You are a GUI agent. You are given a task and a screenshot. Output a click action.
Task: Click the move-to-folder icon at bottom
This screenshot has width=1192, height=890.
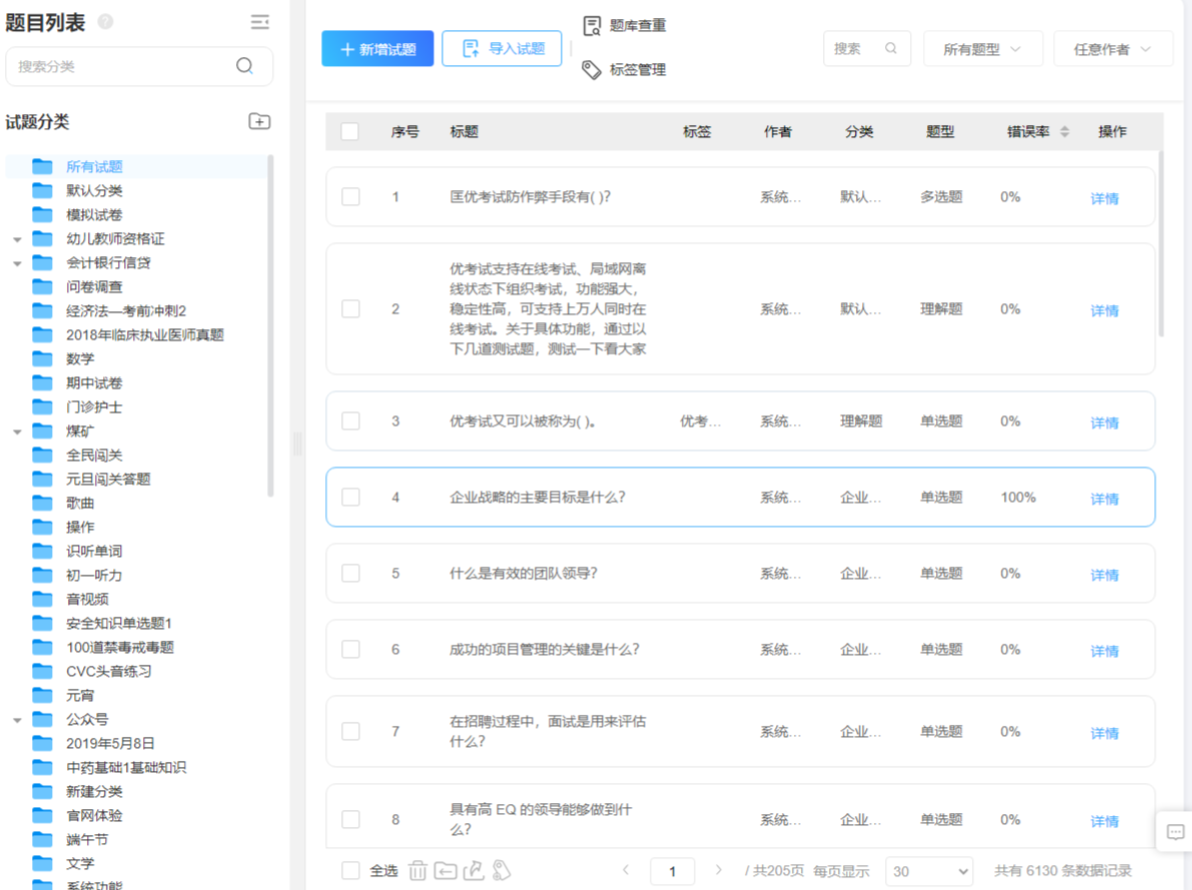click(x=446, y=870)
